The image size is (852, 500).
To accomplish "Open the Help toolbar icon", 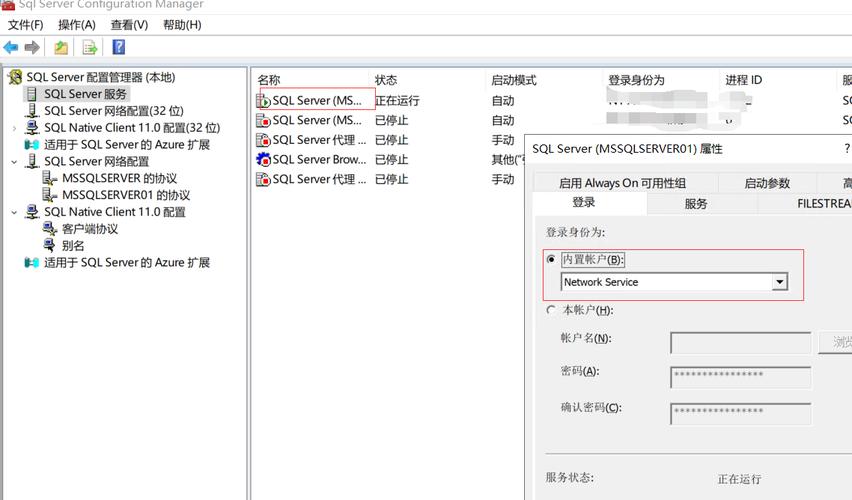I will (118, 47).
